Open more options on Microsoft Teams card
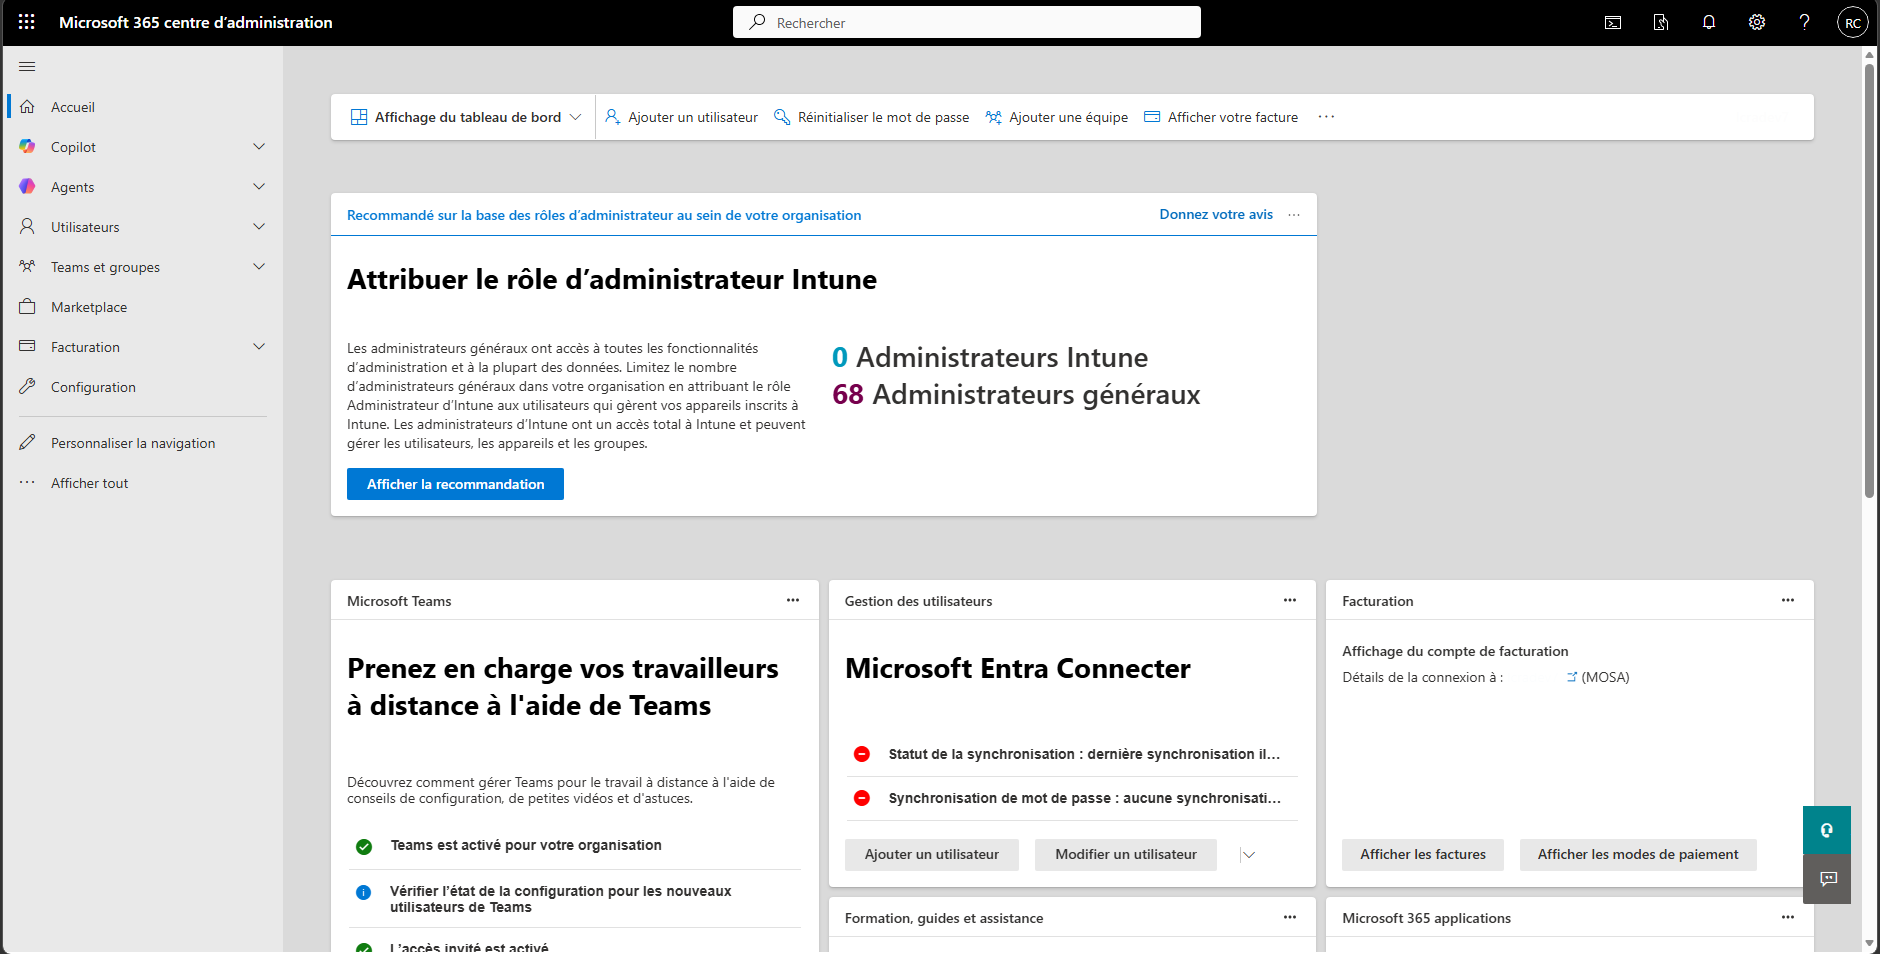The width and height of the screenshot is (1880, 954). 793,600
